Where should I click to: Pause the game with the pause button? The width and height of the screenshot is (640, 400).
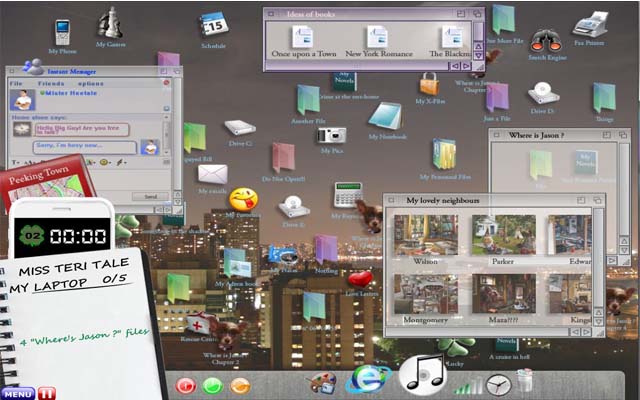(47, 393)
